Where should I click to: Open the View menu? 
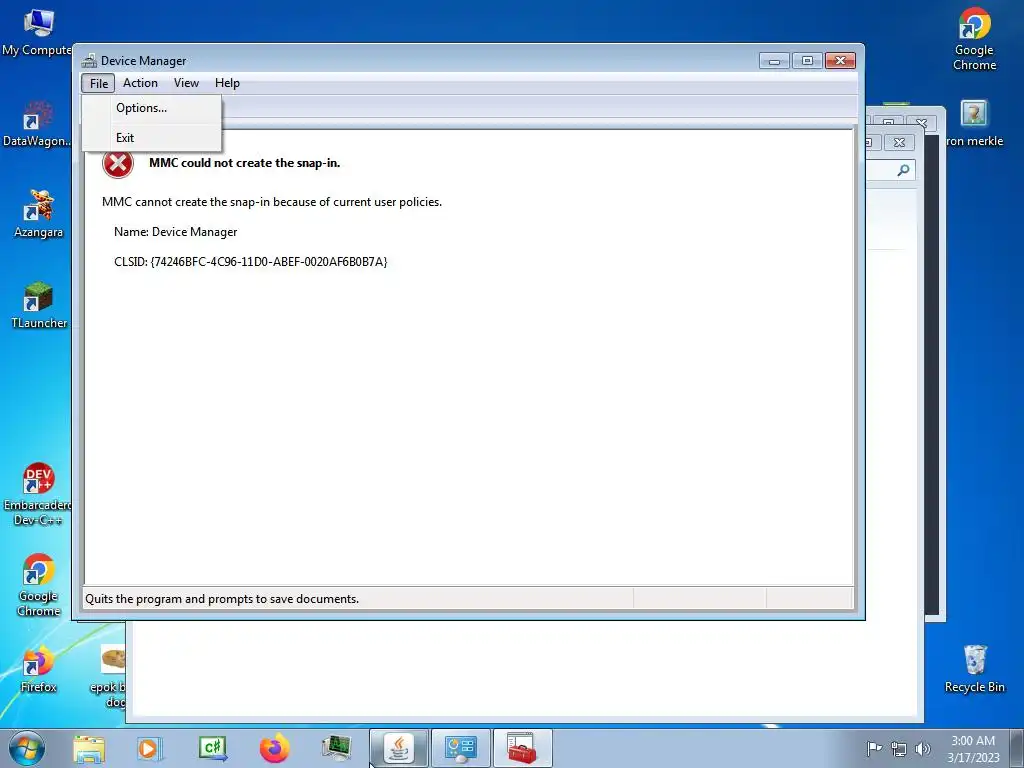186,83
